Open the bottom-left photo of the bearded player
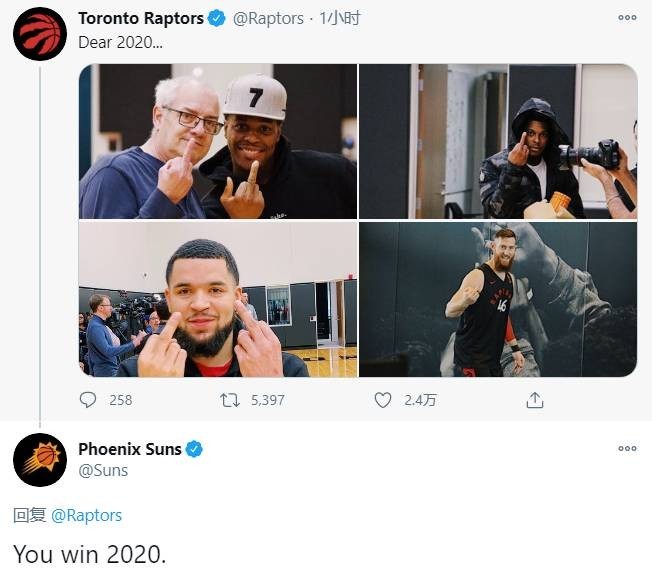The height and width of the screenshot is (576, 652). [x=218, y=299]
